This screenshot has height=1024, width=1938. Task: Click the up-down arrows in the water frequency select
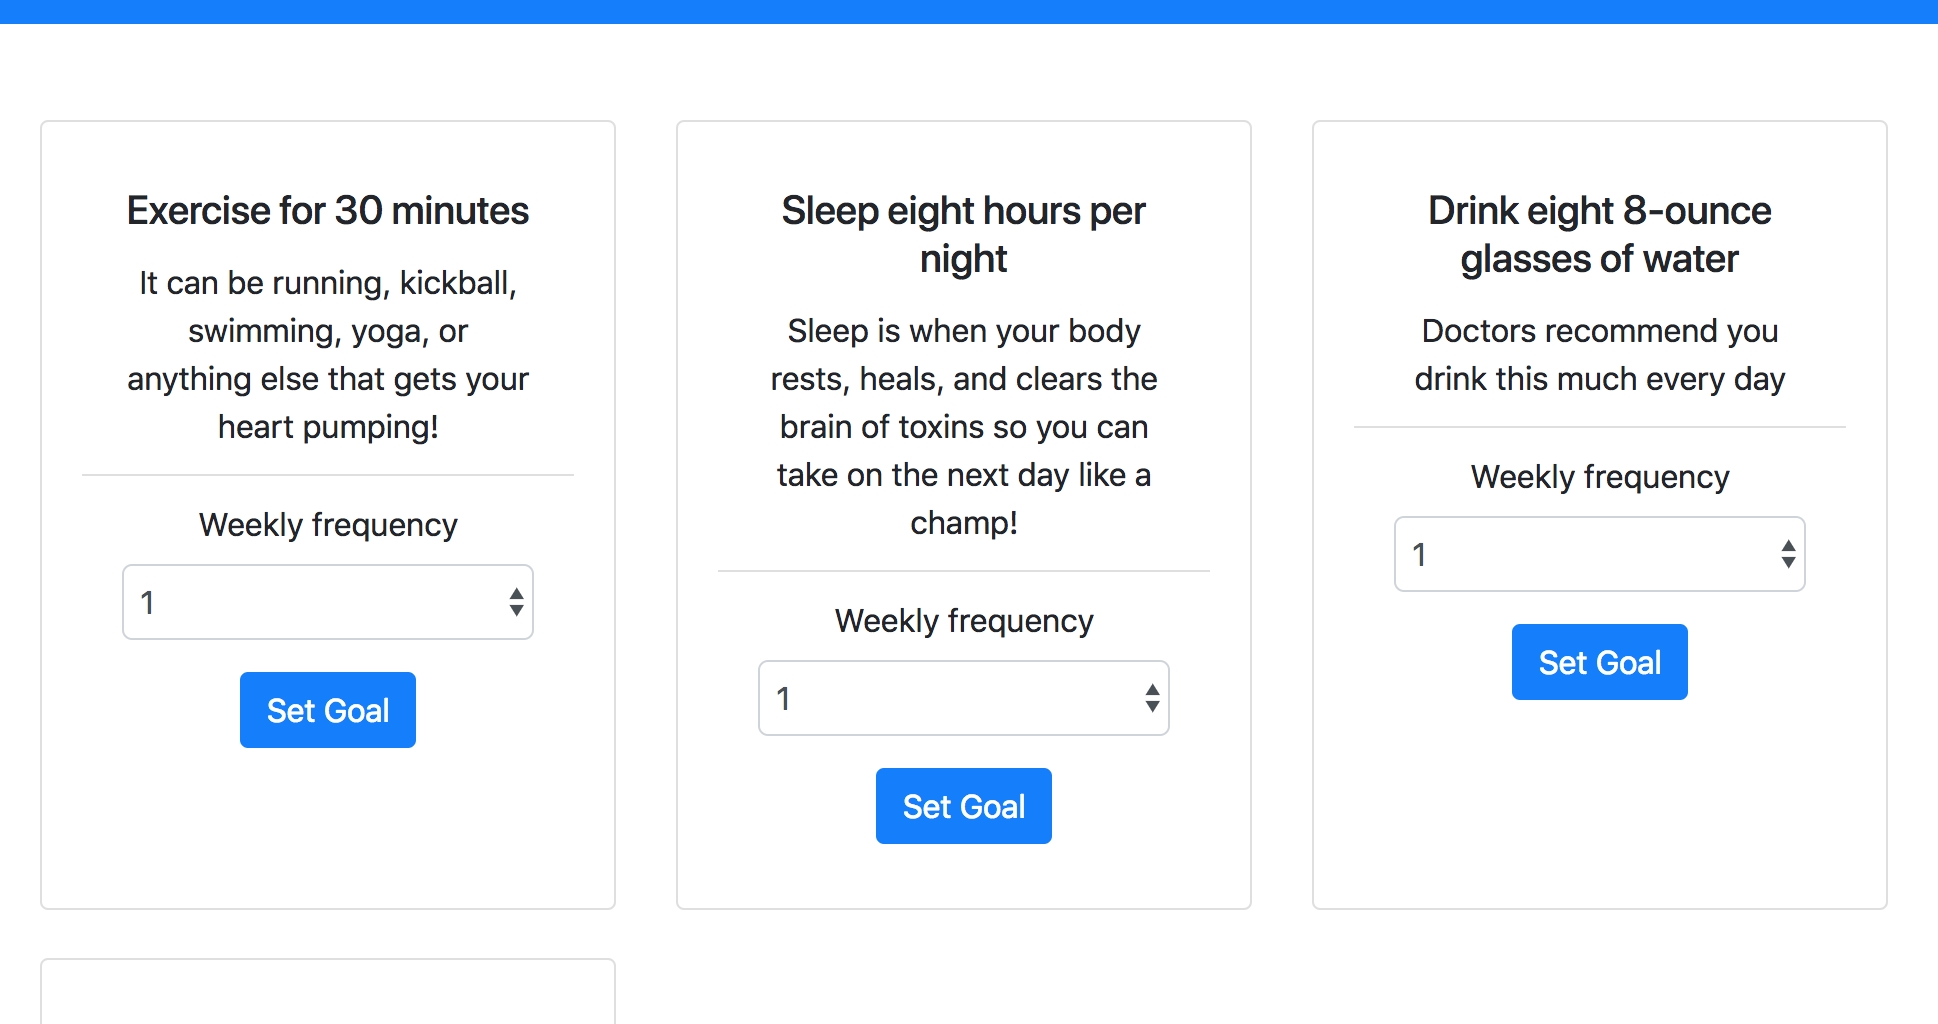pyautogui.click(x=1788, y=554)
